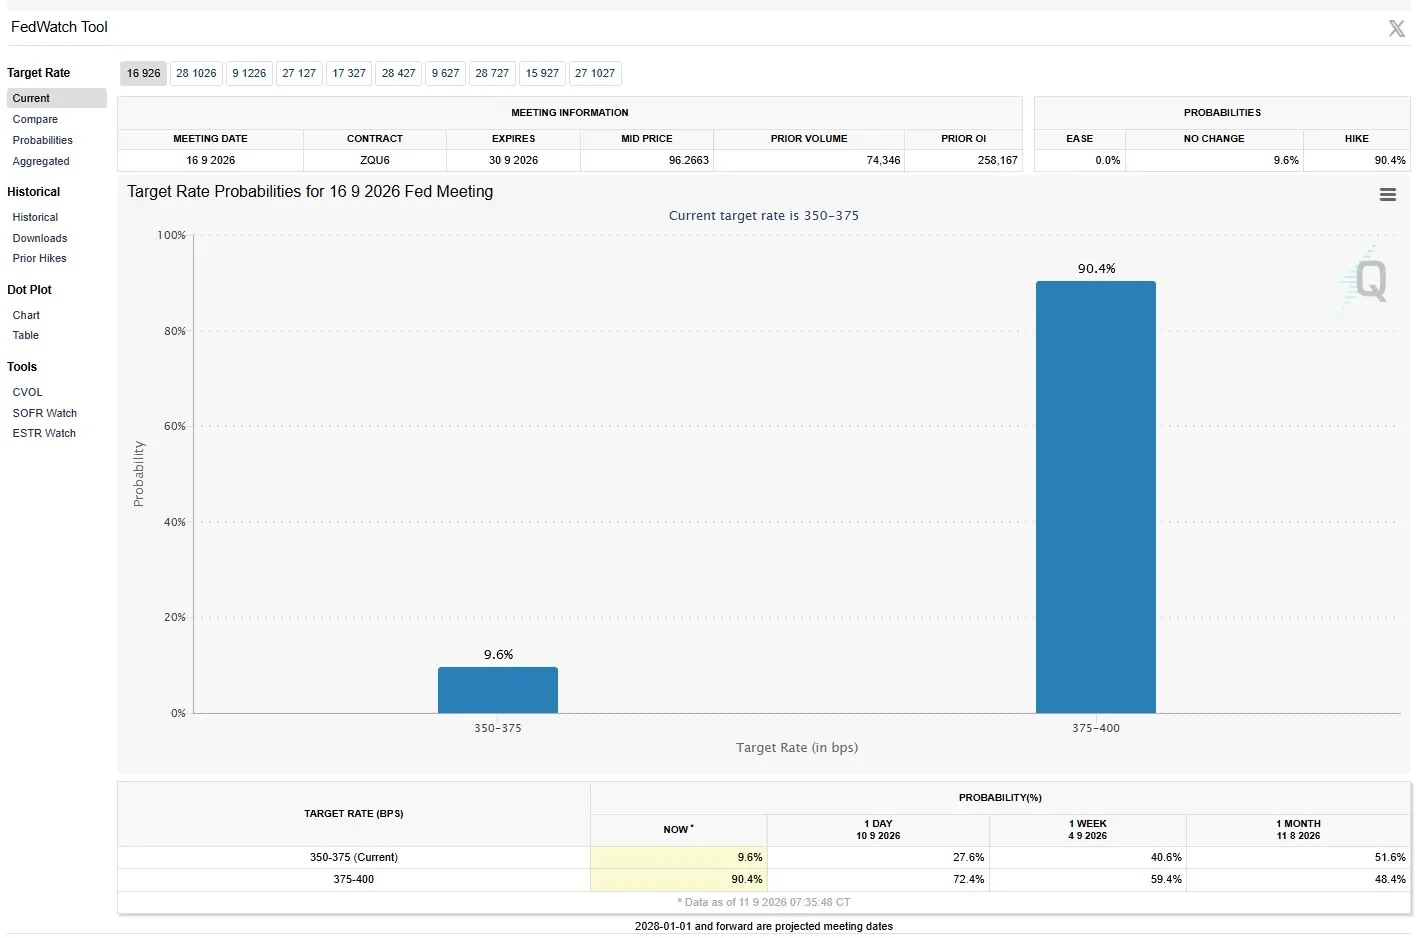Open the Compare view in sidebar
This screenshot has height=938, width=1420.
(35, 119)
